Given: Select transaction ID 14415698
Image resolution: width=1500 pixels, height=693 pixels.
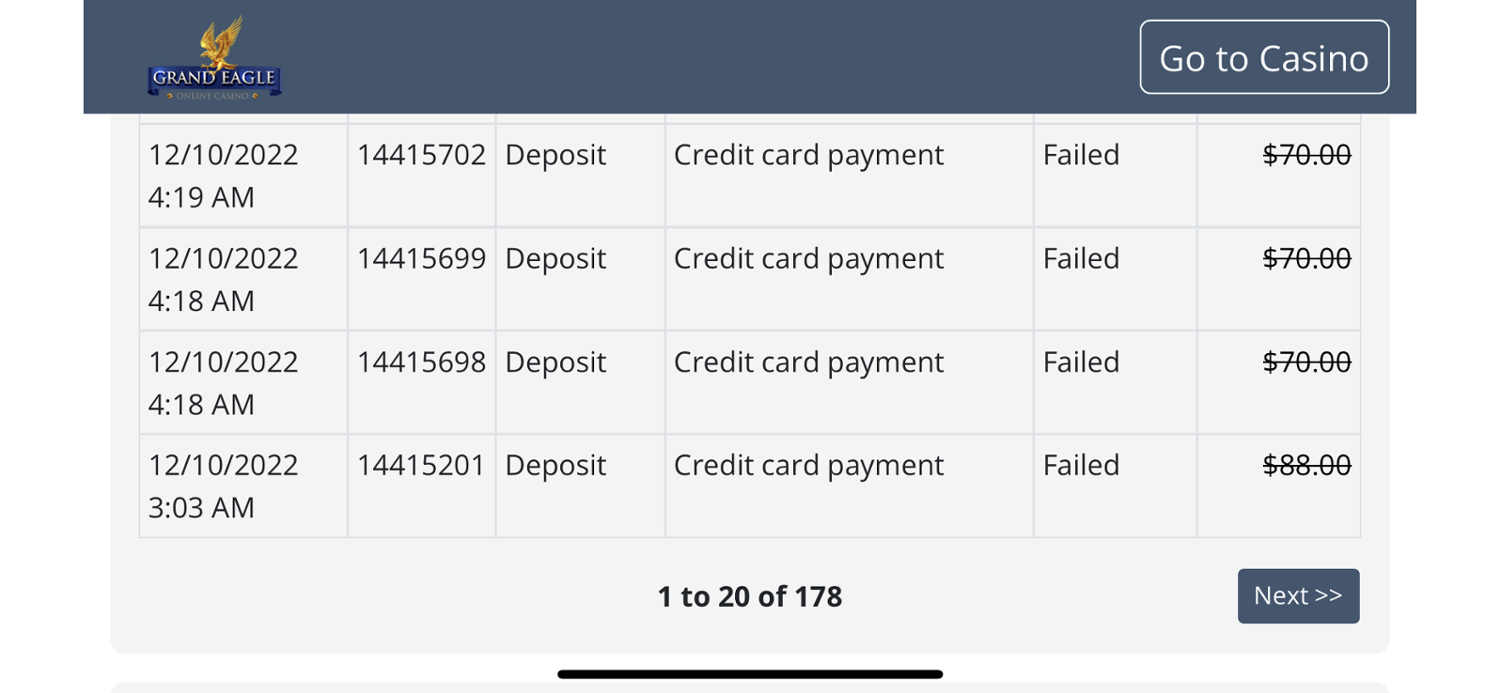Looking at the screenshot, I should pyautogui.click(x=421, y=362).
